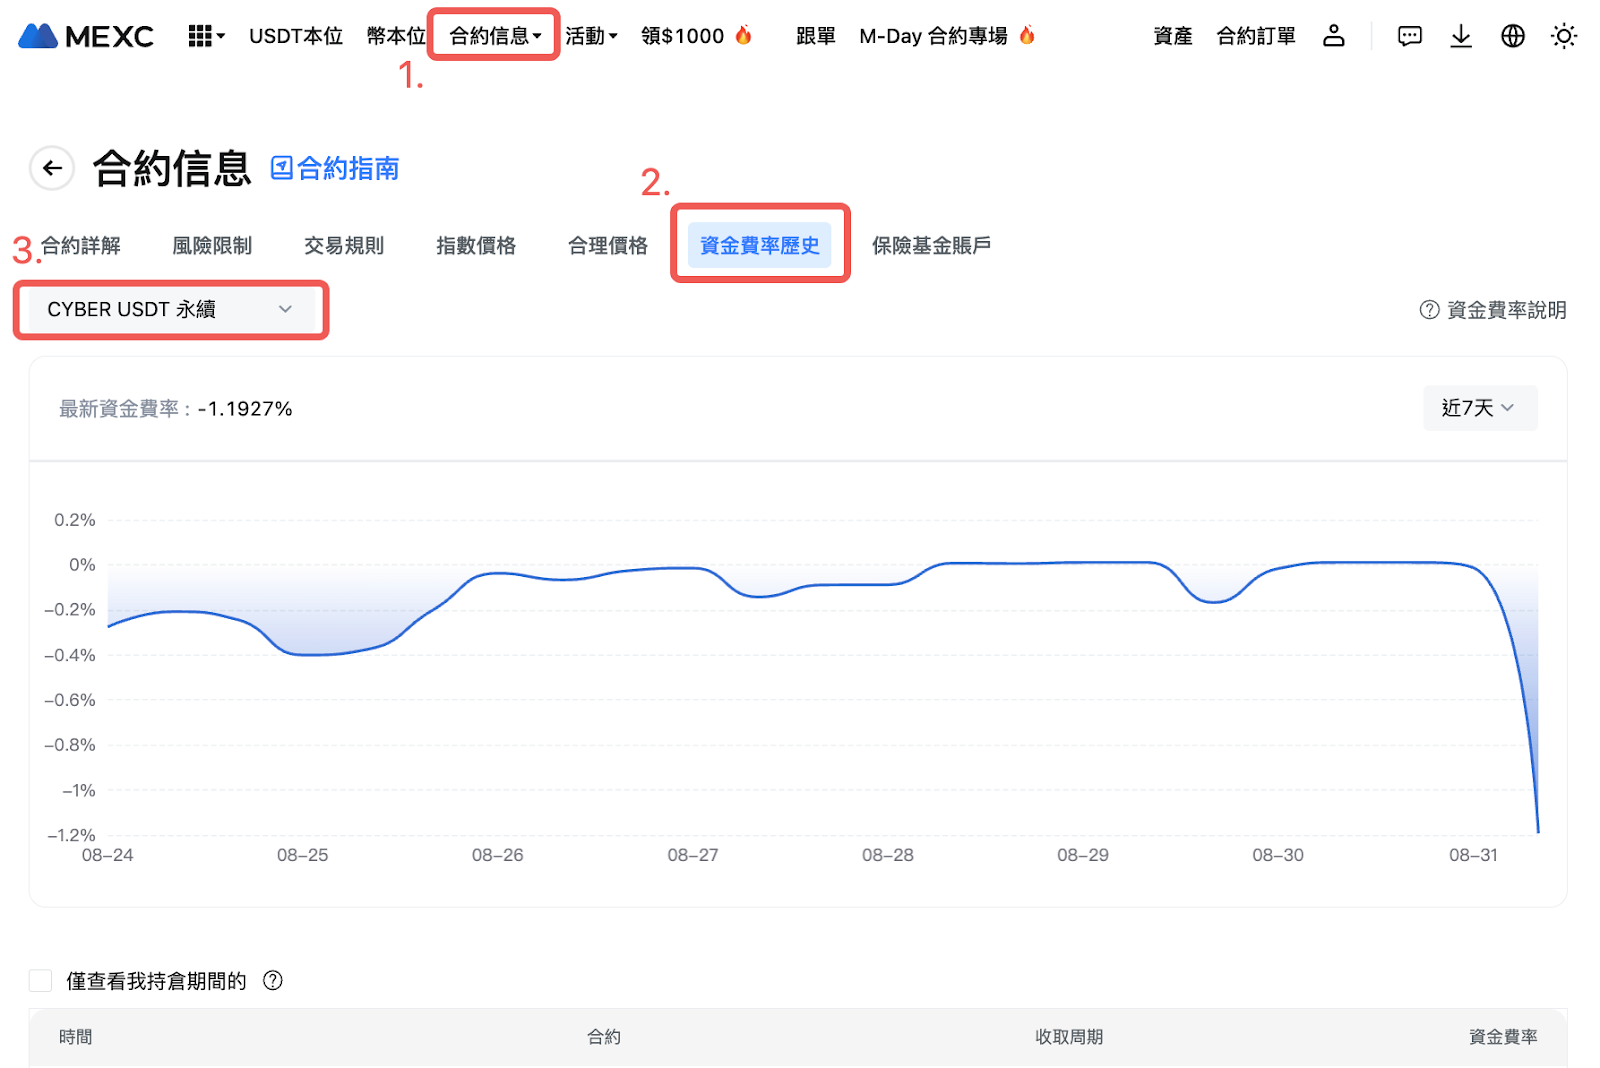Open the 近7天 time range dropdown
Screen dimensions: 1600x1068
tap(1479, 408)
